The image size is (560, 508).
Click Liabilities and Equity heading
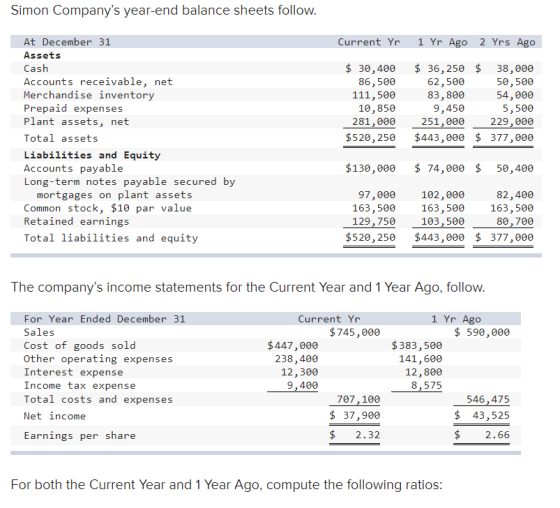point(92,155)
